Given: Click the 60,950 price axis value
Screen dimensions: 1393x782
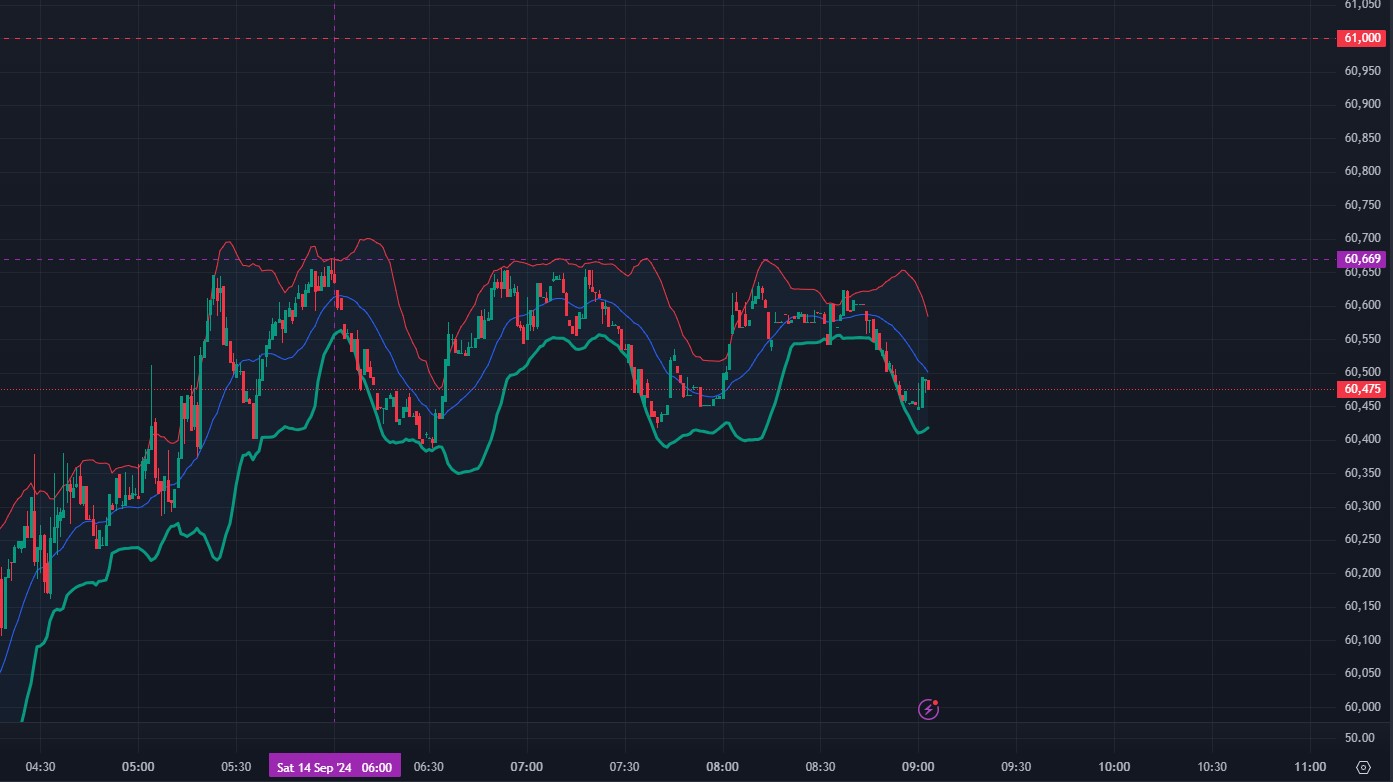Looking at the screenshot, I should tap(1362, 71).
